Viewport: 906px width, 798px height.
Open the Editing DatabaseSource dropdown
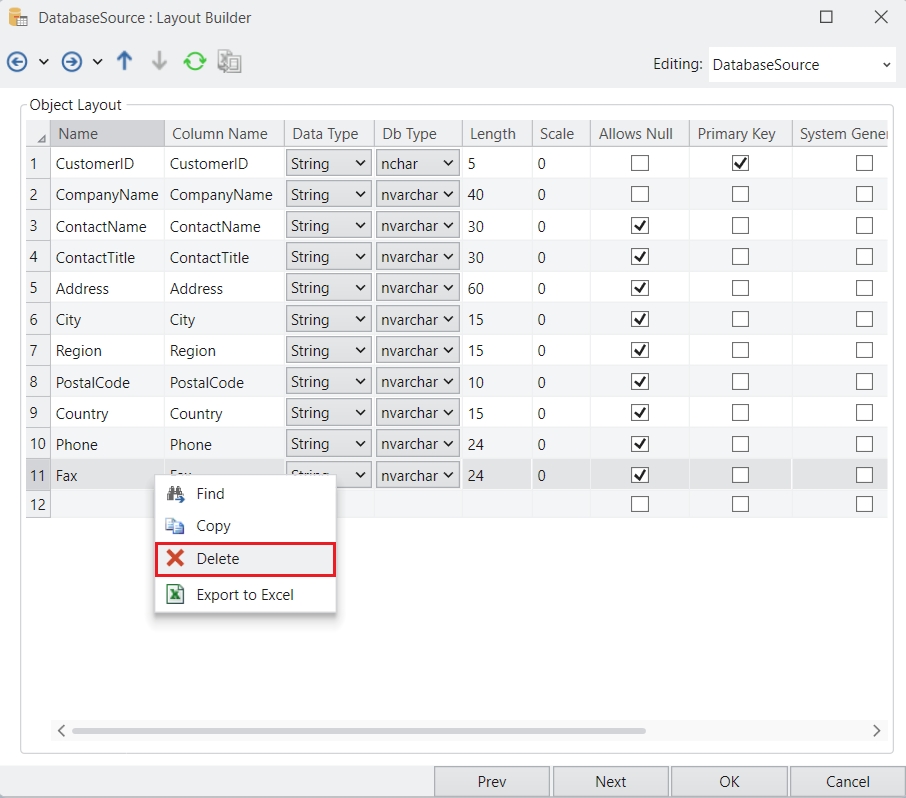click(802, 65)
